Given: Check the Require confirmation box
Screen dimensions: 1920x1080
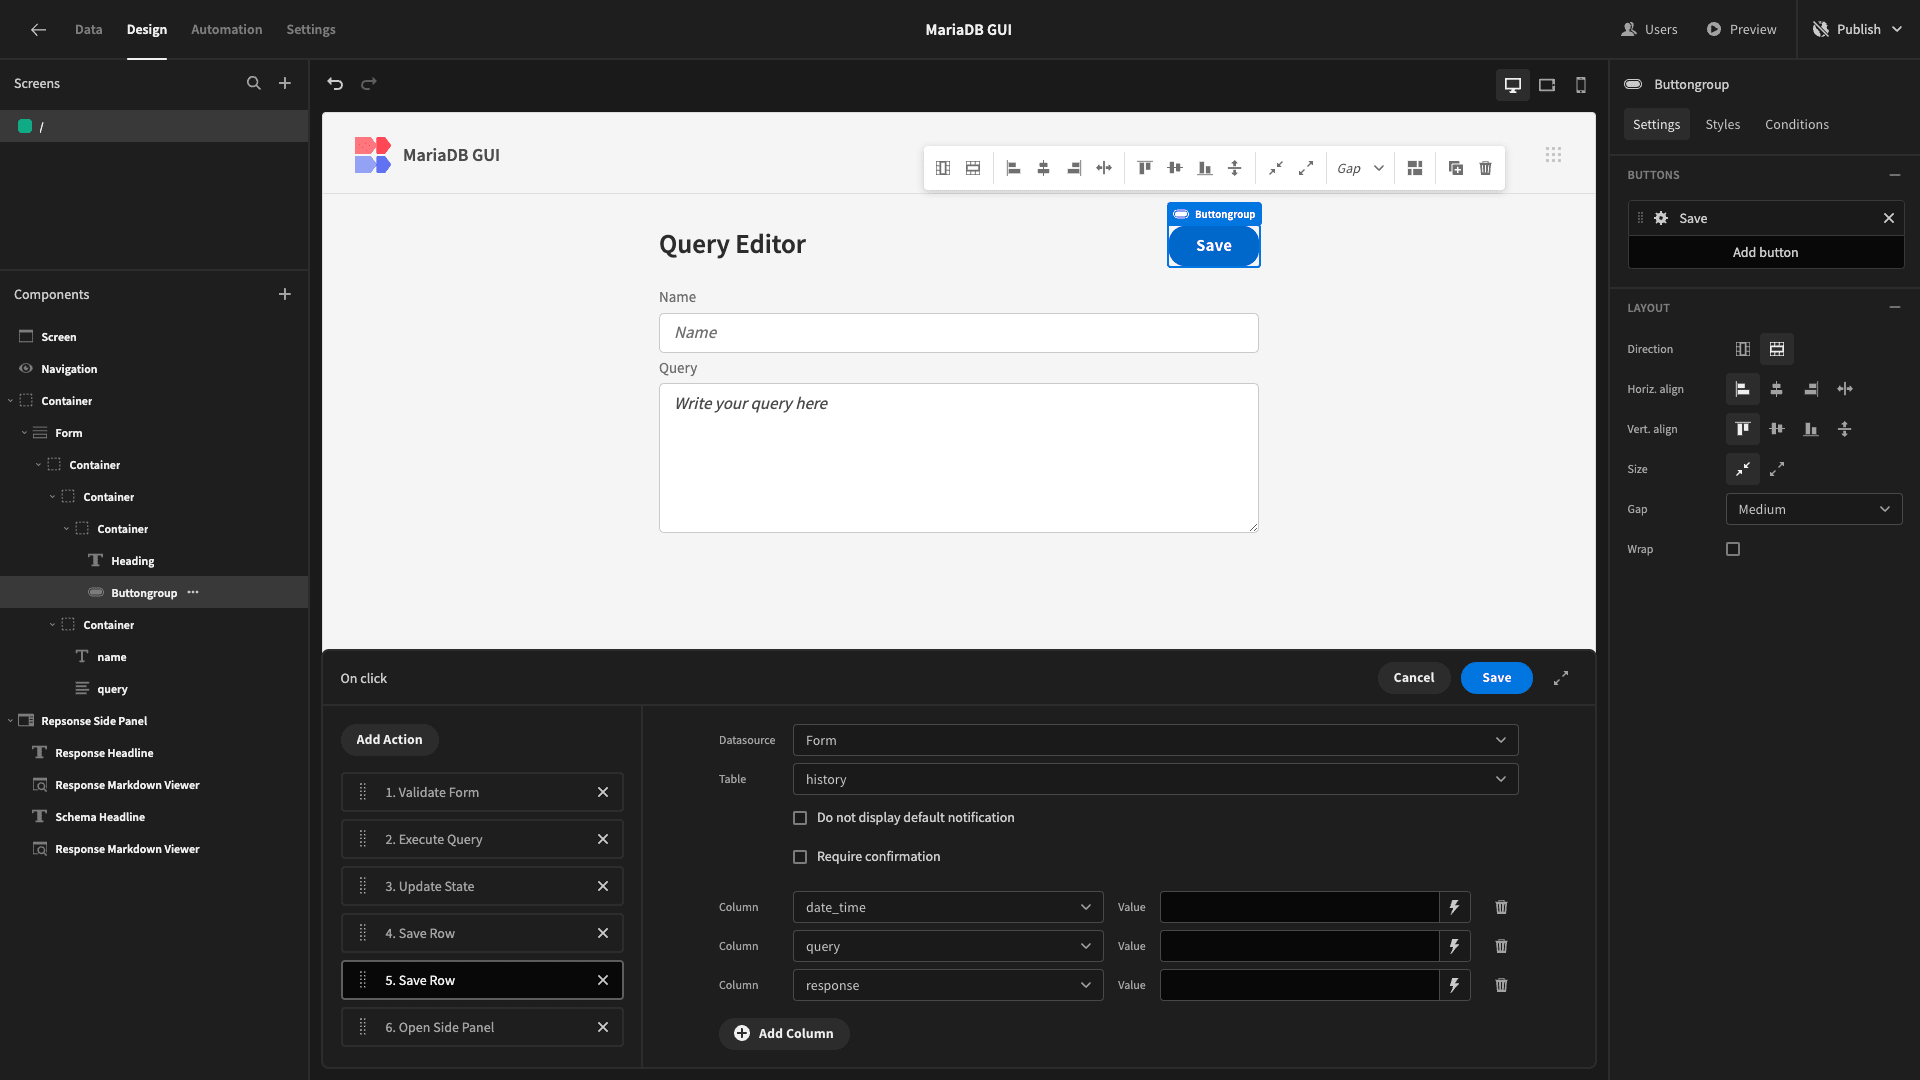Looking at the screenshot, I should (800, 857).
